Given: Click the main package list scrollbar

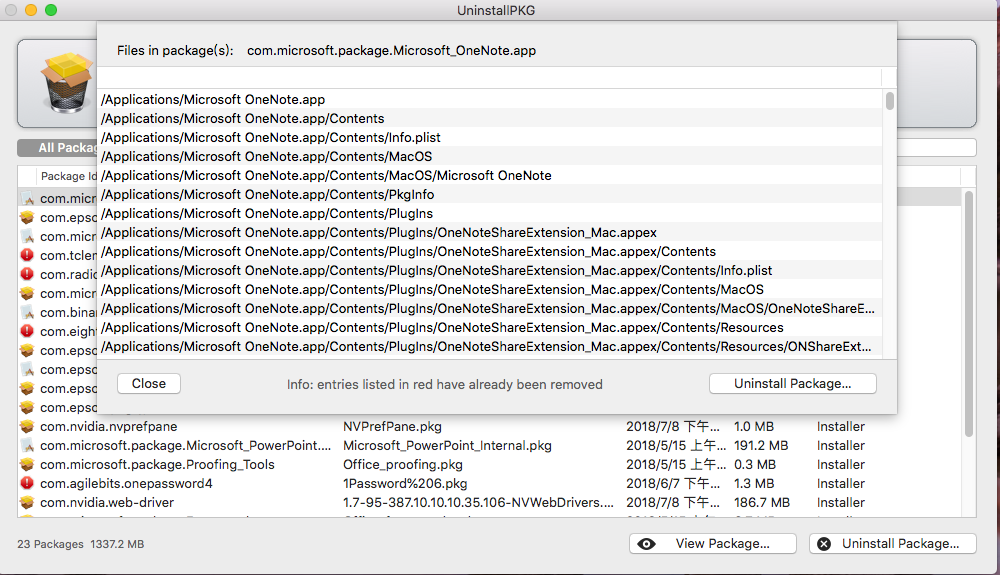Looking at the screenshot, I should coord(968,313).
